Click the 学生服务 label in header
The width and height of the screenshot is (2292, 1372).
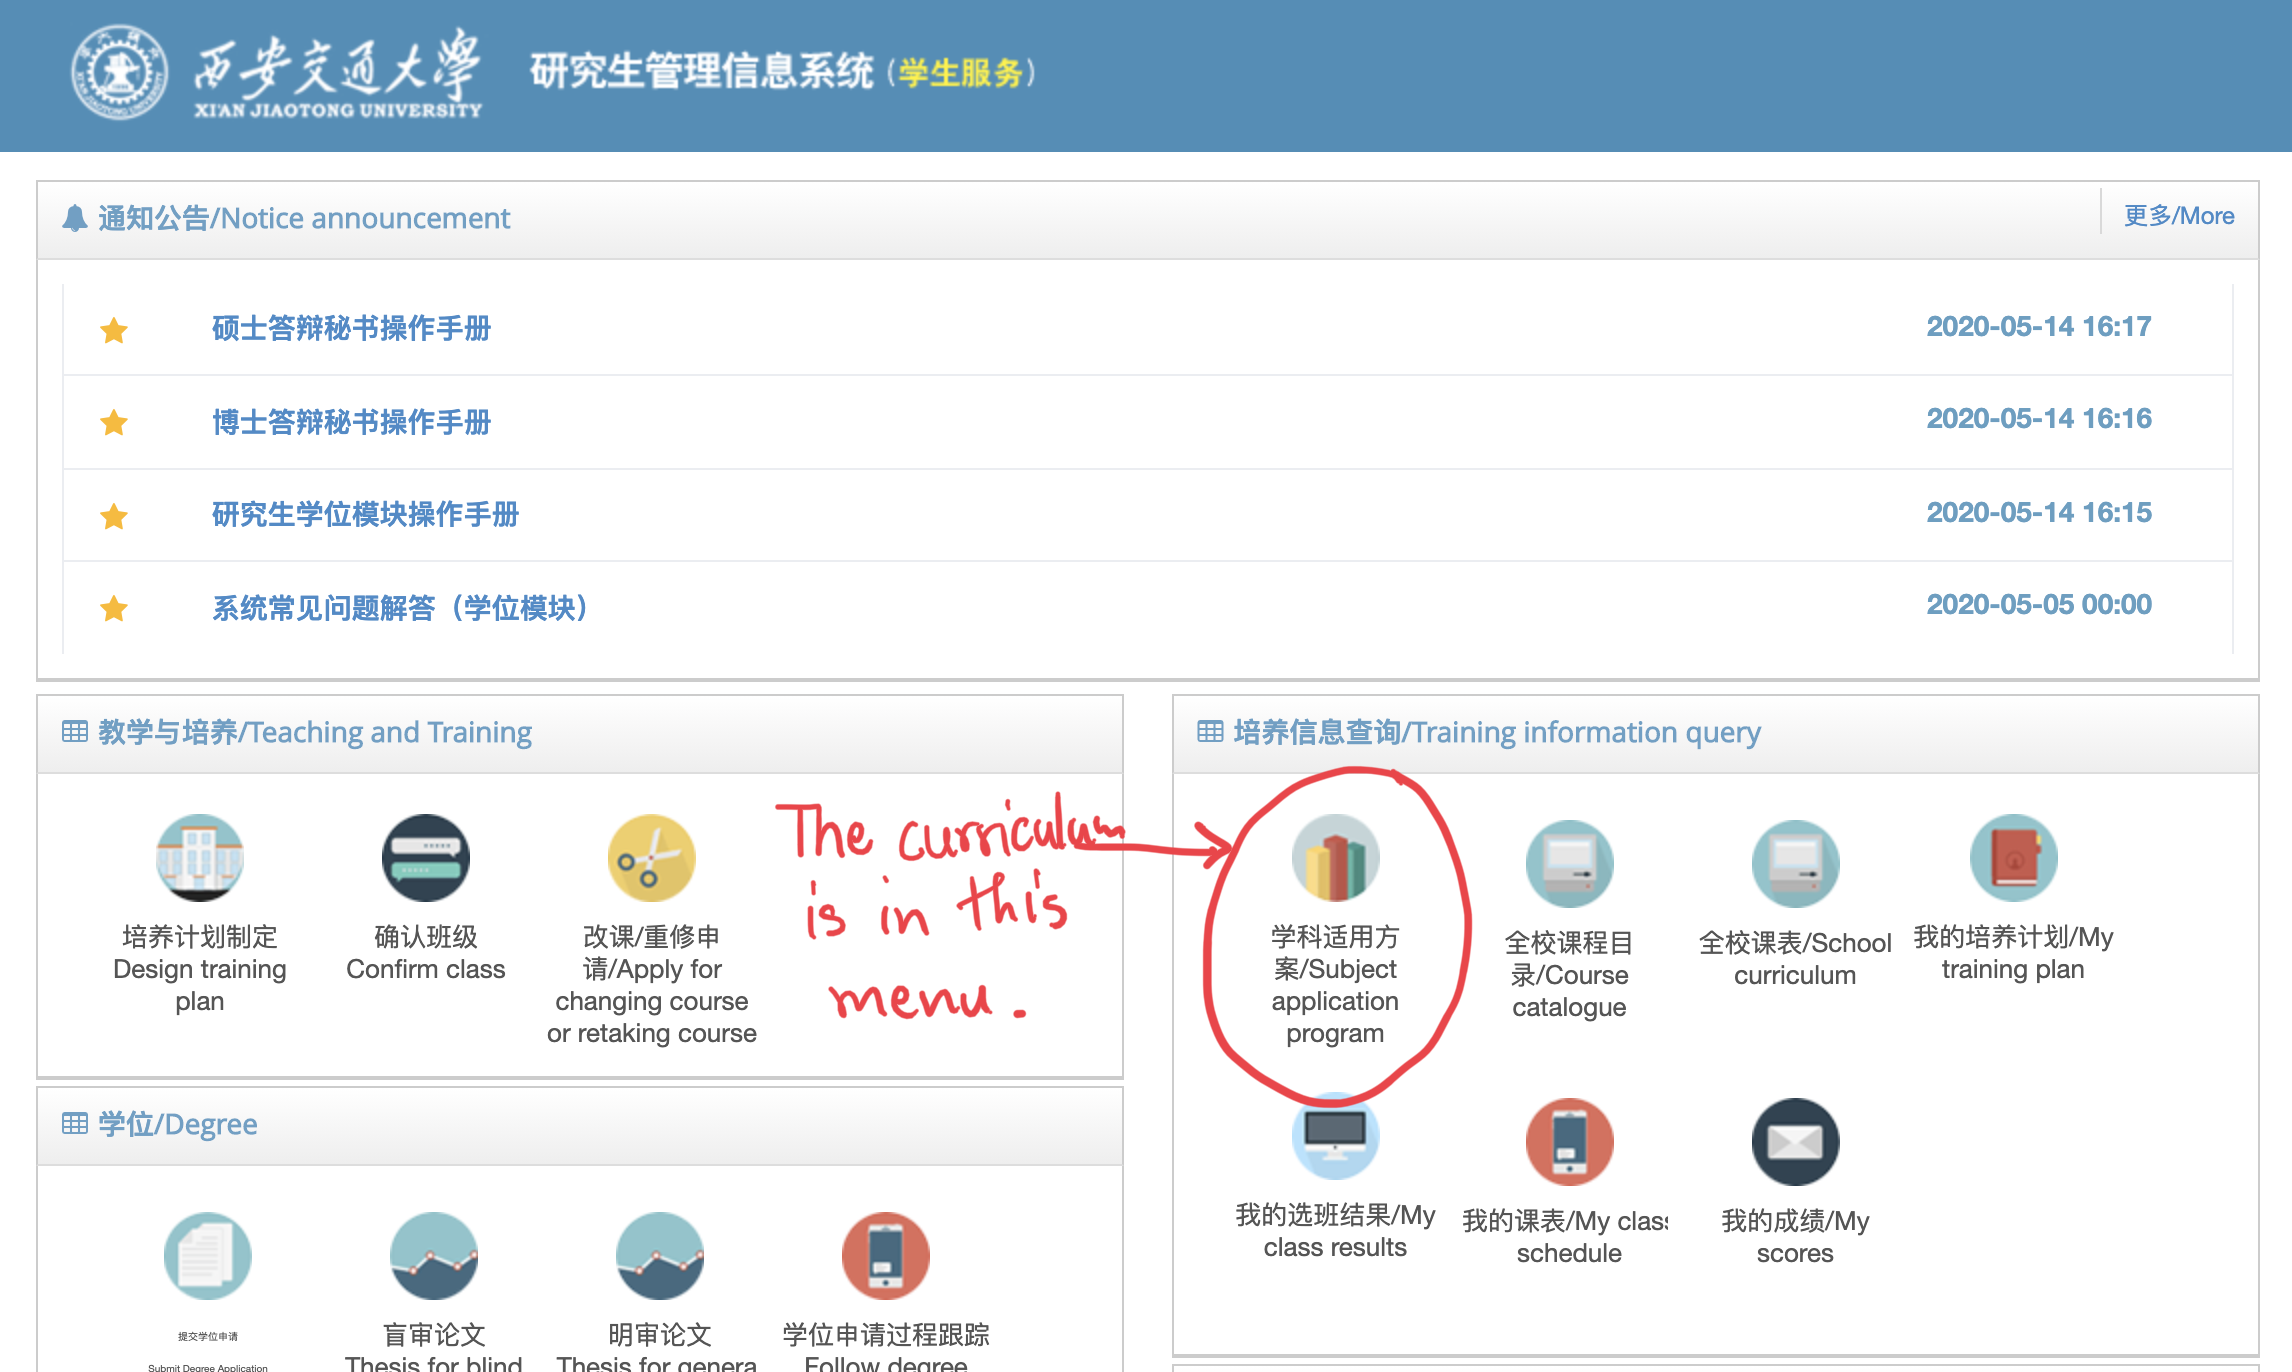point(960,73)
